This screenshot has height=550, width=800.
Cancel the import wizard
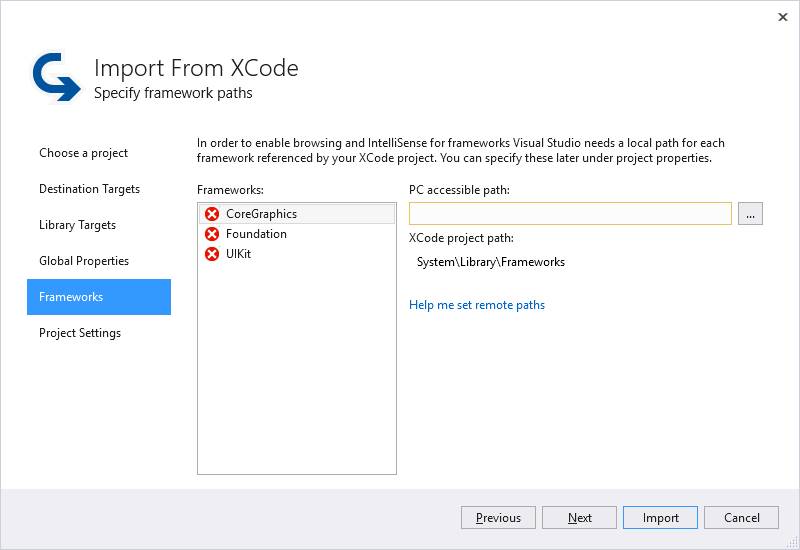coord(741,518)
